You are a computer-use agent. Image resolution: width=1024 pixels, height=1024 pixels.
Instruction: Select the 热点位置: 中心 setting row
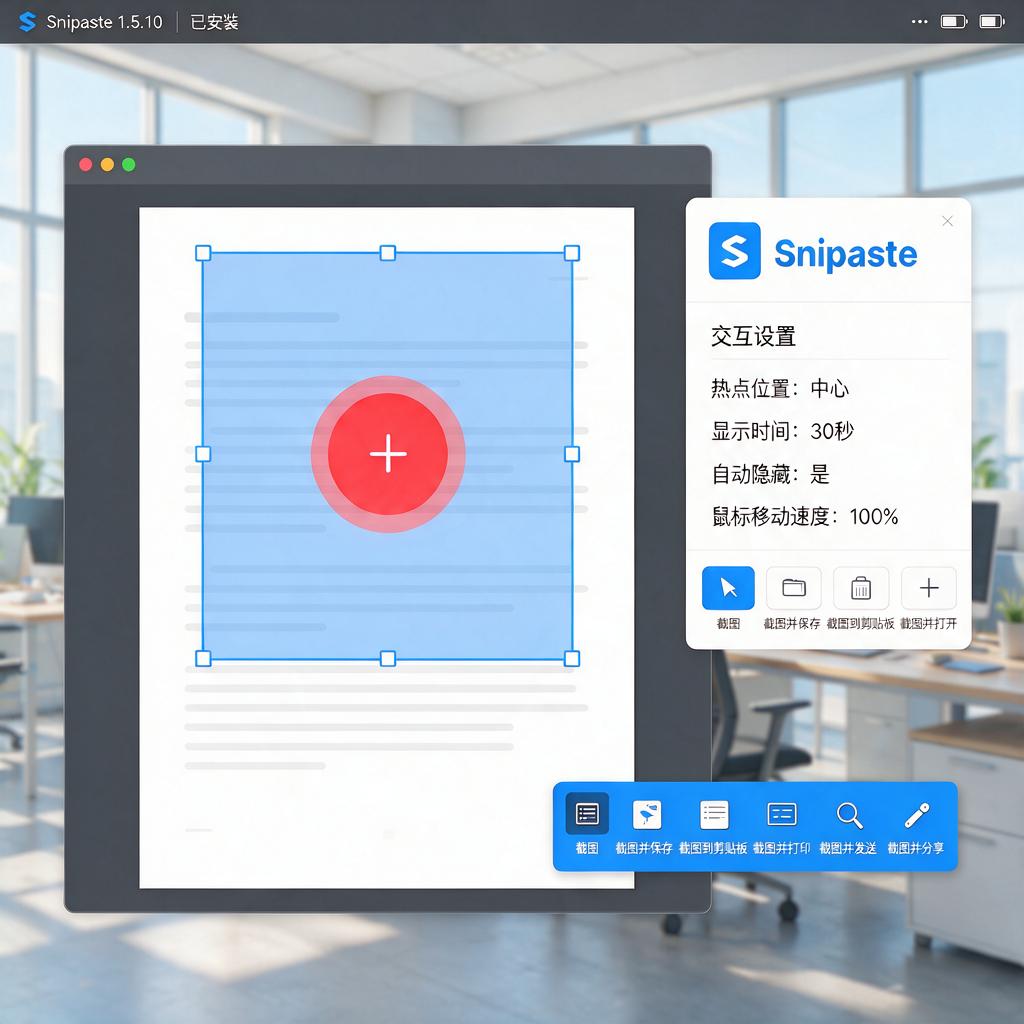[780, 389]
